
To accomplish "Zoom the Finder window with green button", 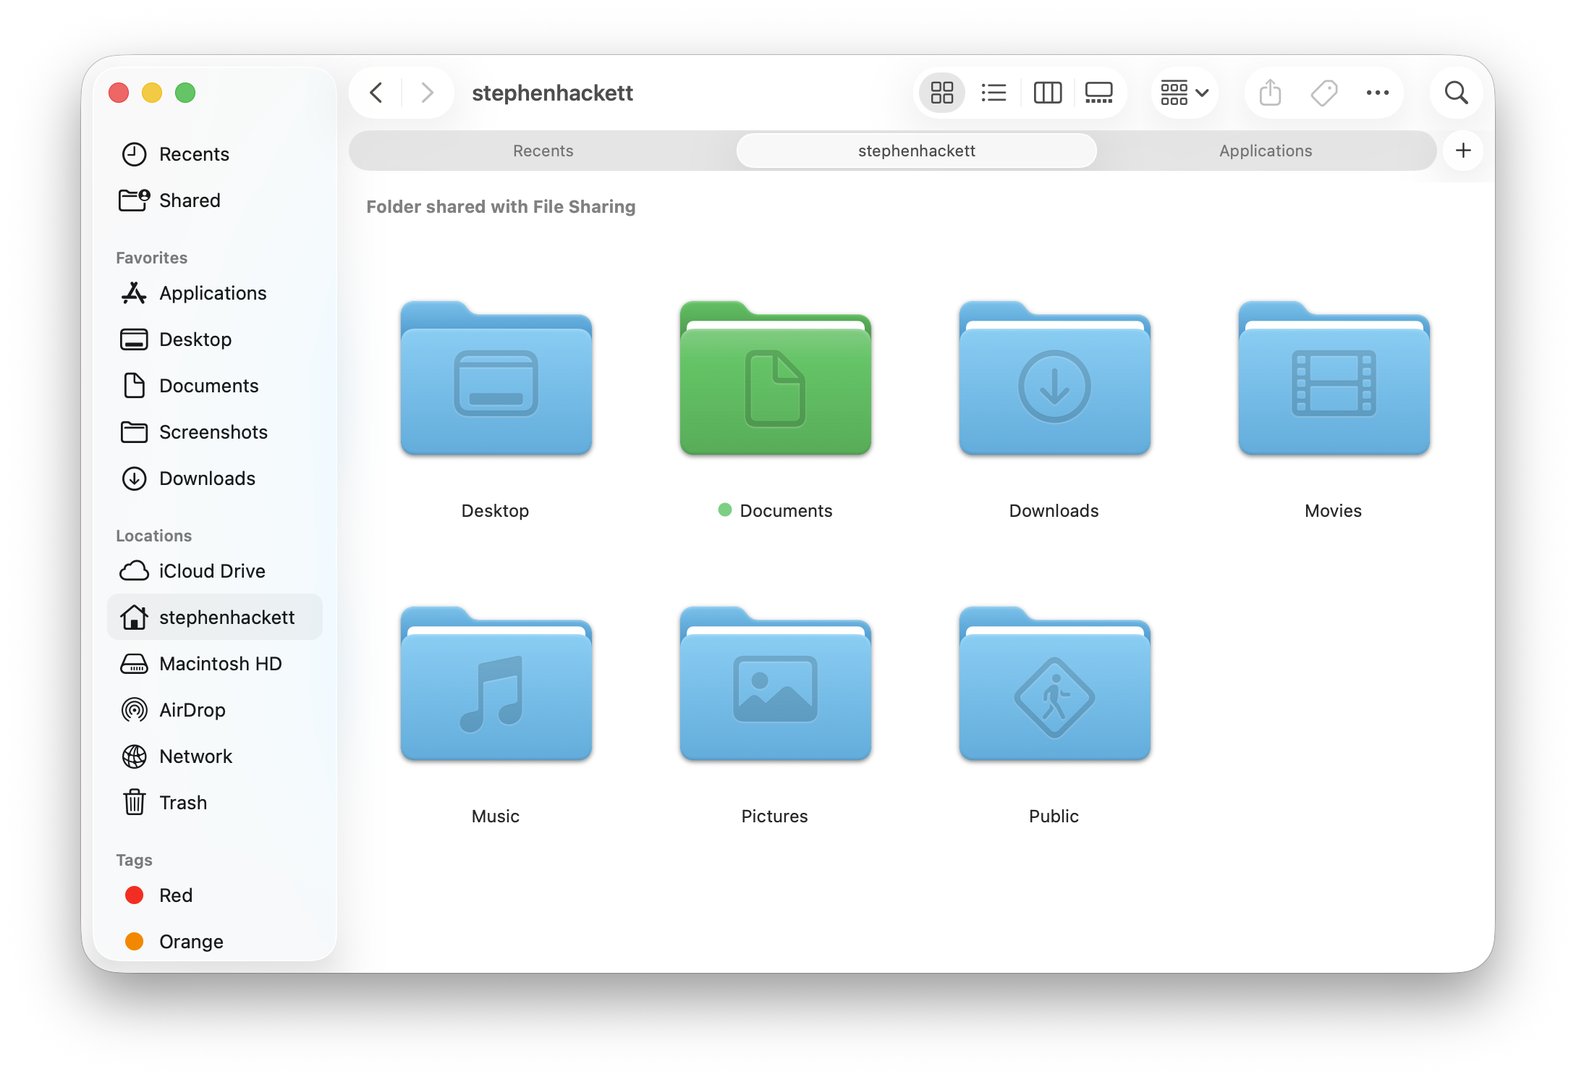I will (x=185, y=93).
